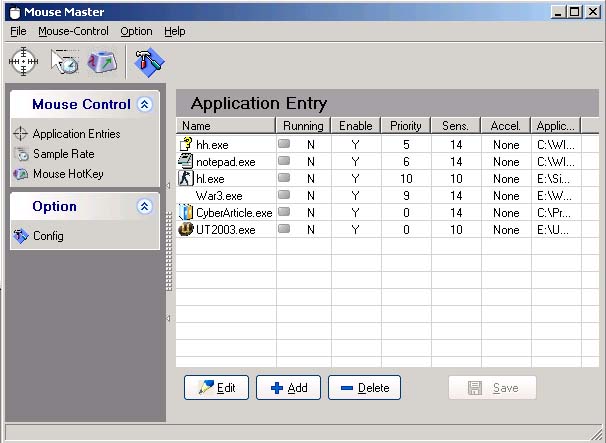Sort by the Applic... column header
The width and height of the screenshot is (606, 443).
tap(556, 126)
